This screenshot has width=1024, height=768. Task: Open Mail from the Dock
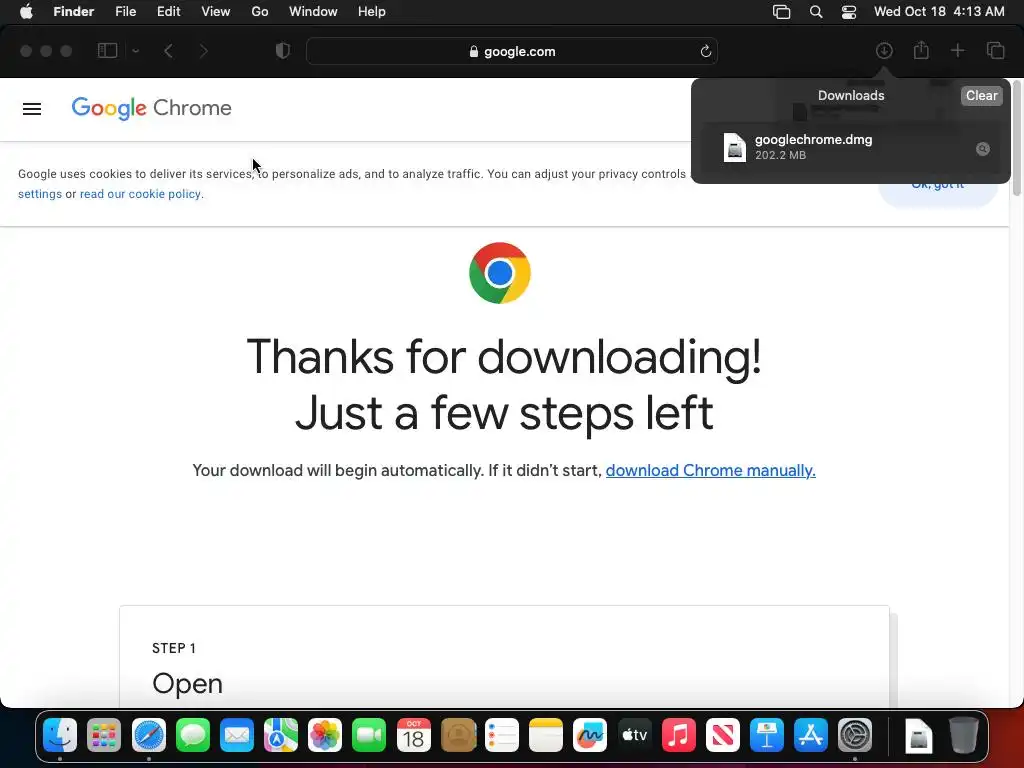236,735
